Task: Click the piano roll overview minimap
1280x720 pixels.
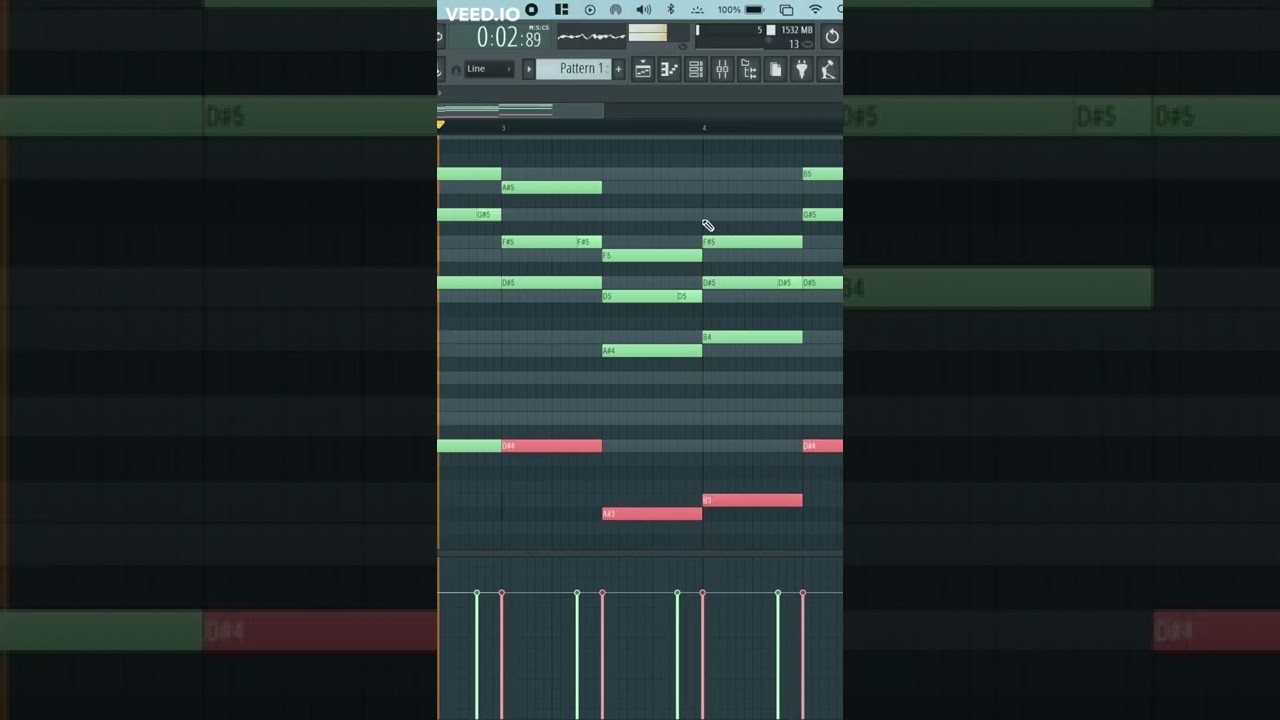Action: [x=520, y=110]
